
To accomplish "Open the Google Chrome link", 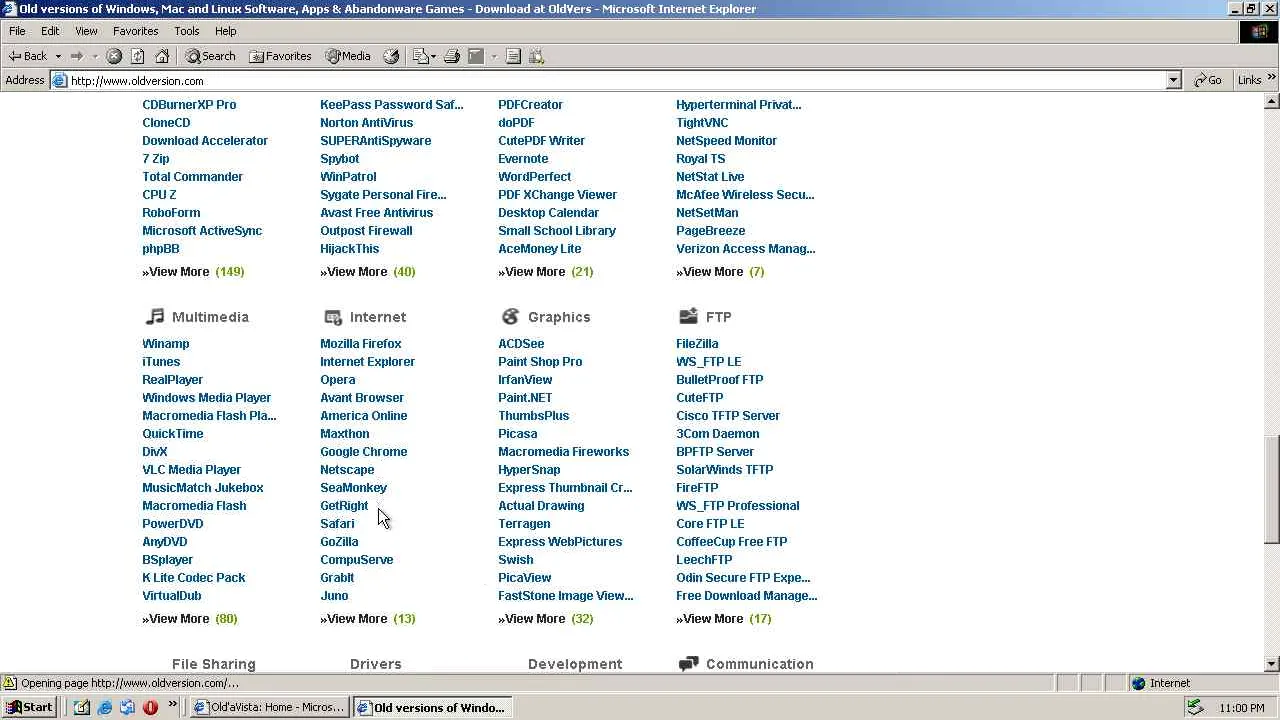I will [363, 452].
